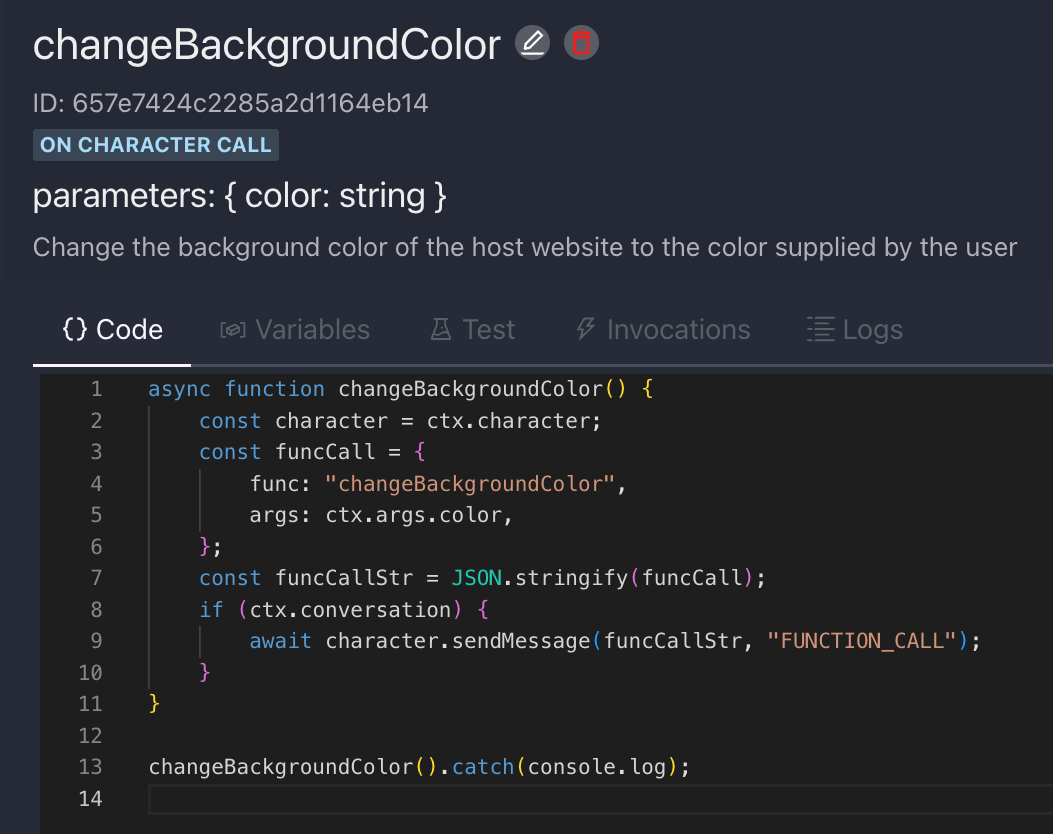Click the changeBackgroundColor().catch(console.log) line

(x=419, y=767)
